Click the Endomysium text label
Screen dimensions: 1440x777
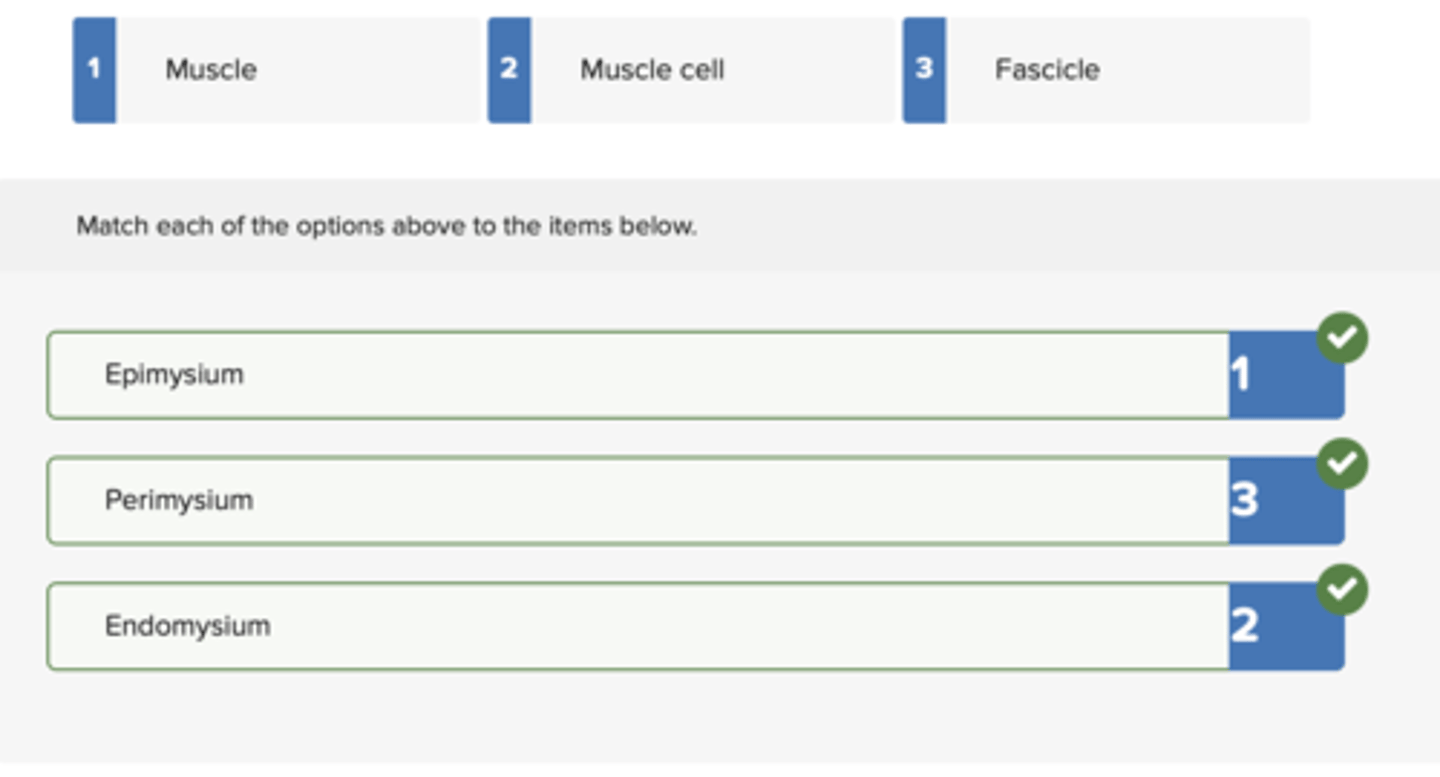tap(187, 626)
